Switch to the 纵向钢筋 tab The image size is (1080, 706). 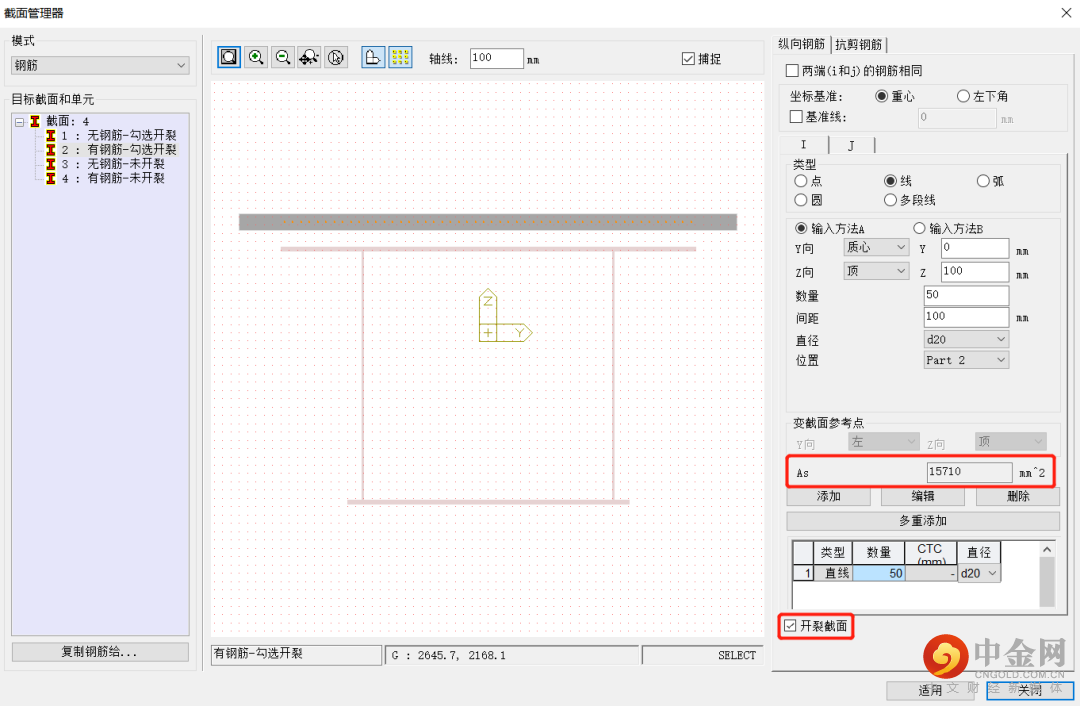click(801, 44)
